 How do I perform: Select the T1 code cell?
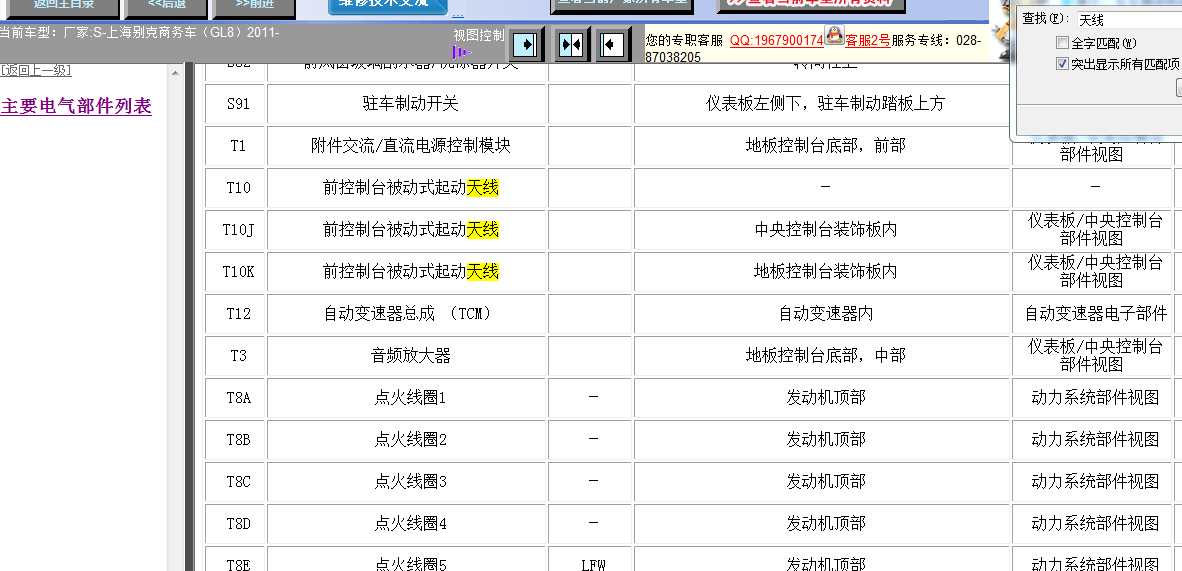click(x=237, y=146)
